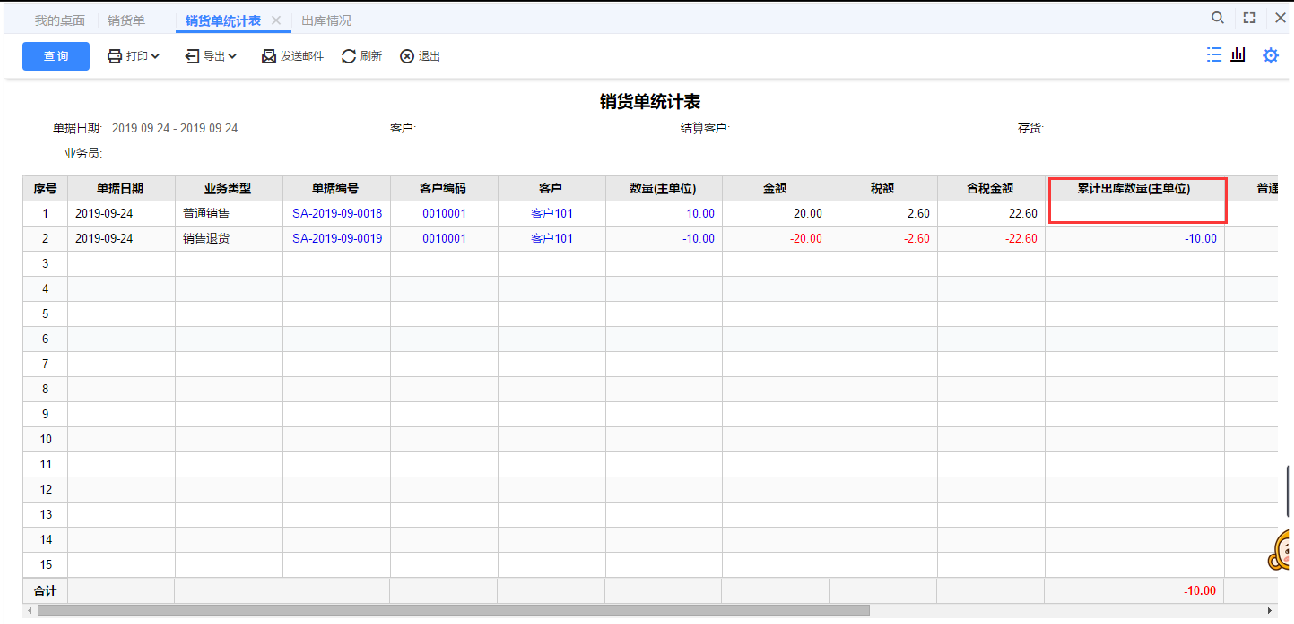Screen dimensions: 1294x624
Task: Click the 退出 exit icon
Action: (x=407, y=56)
